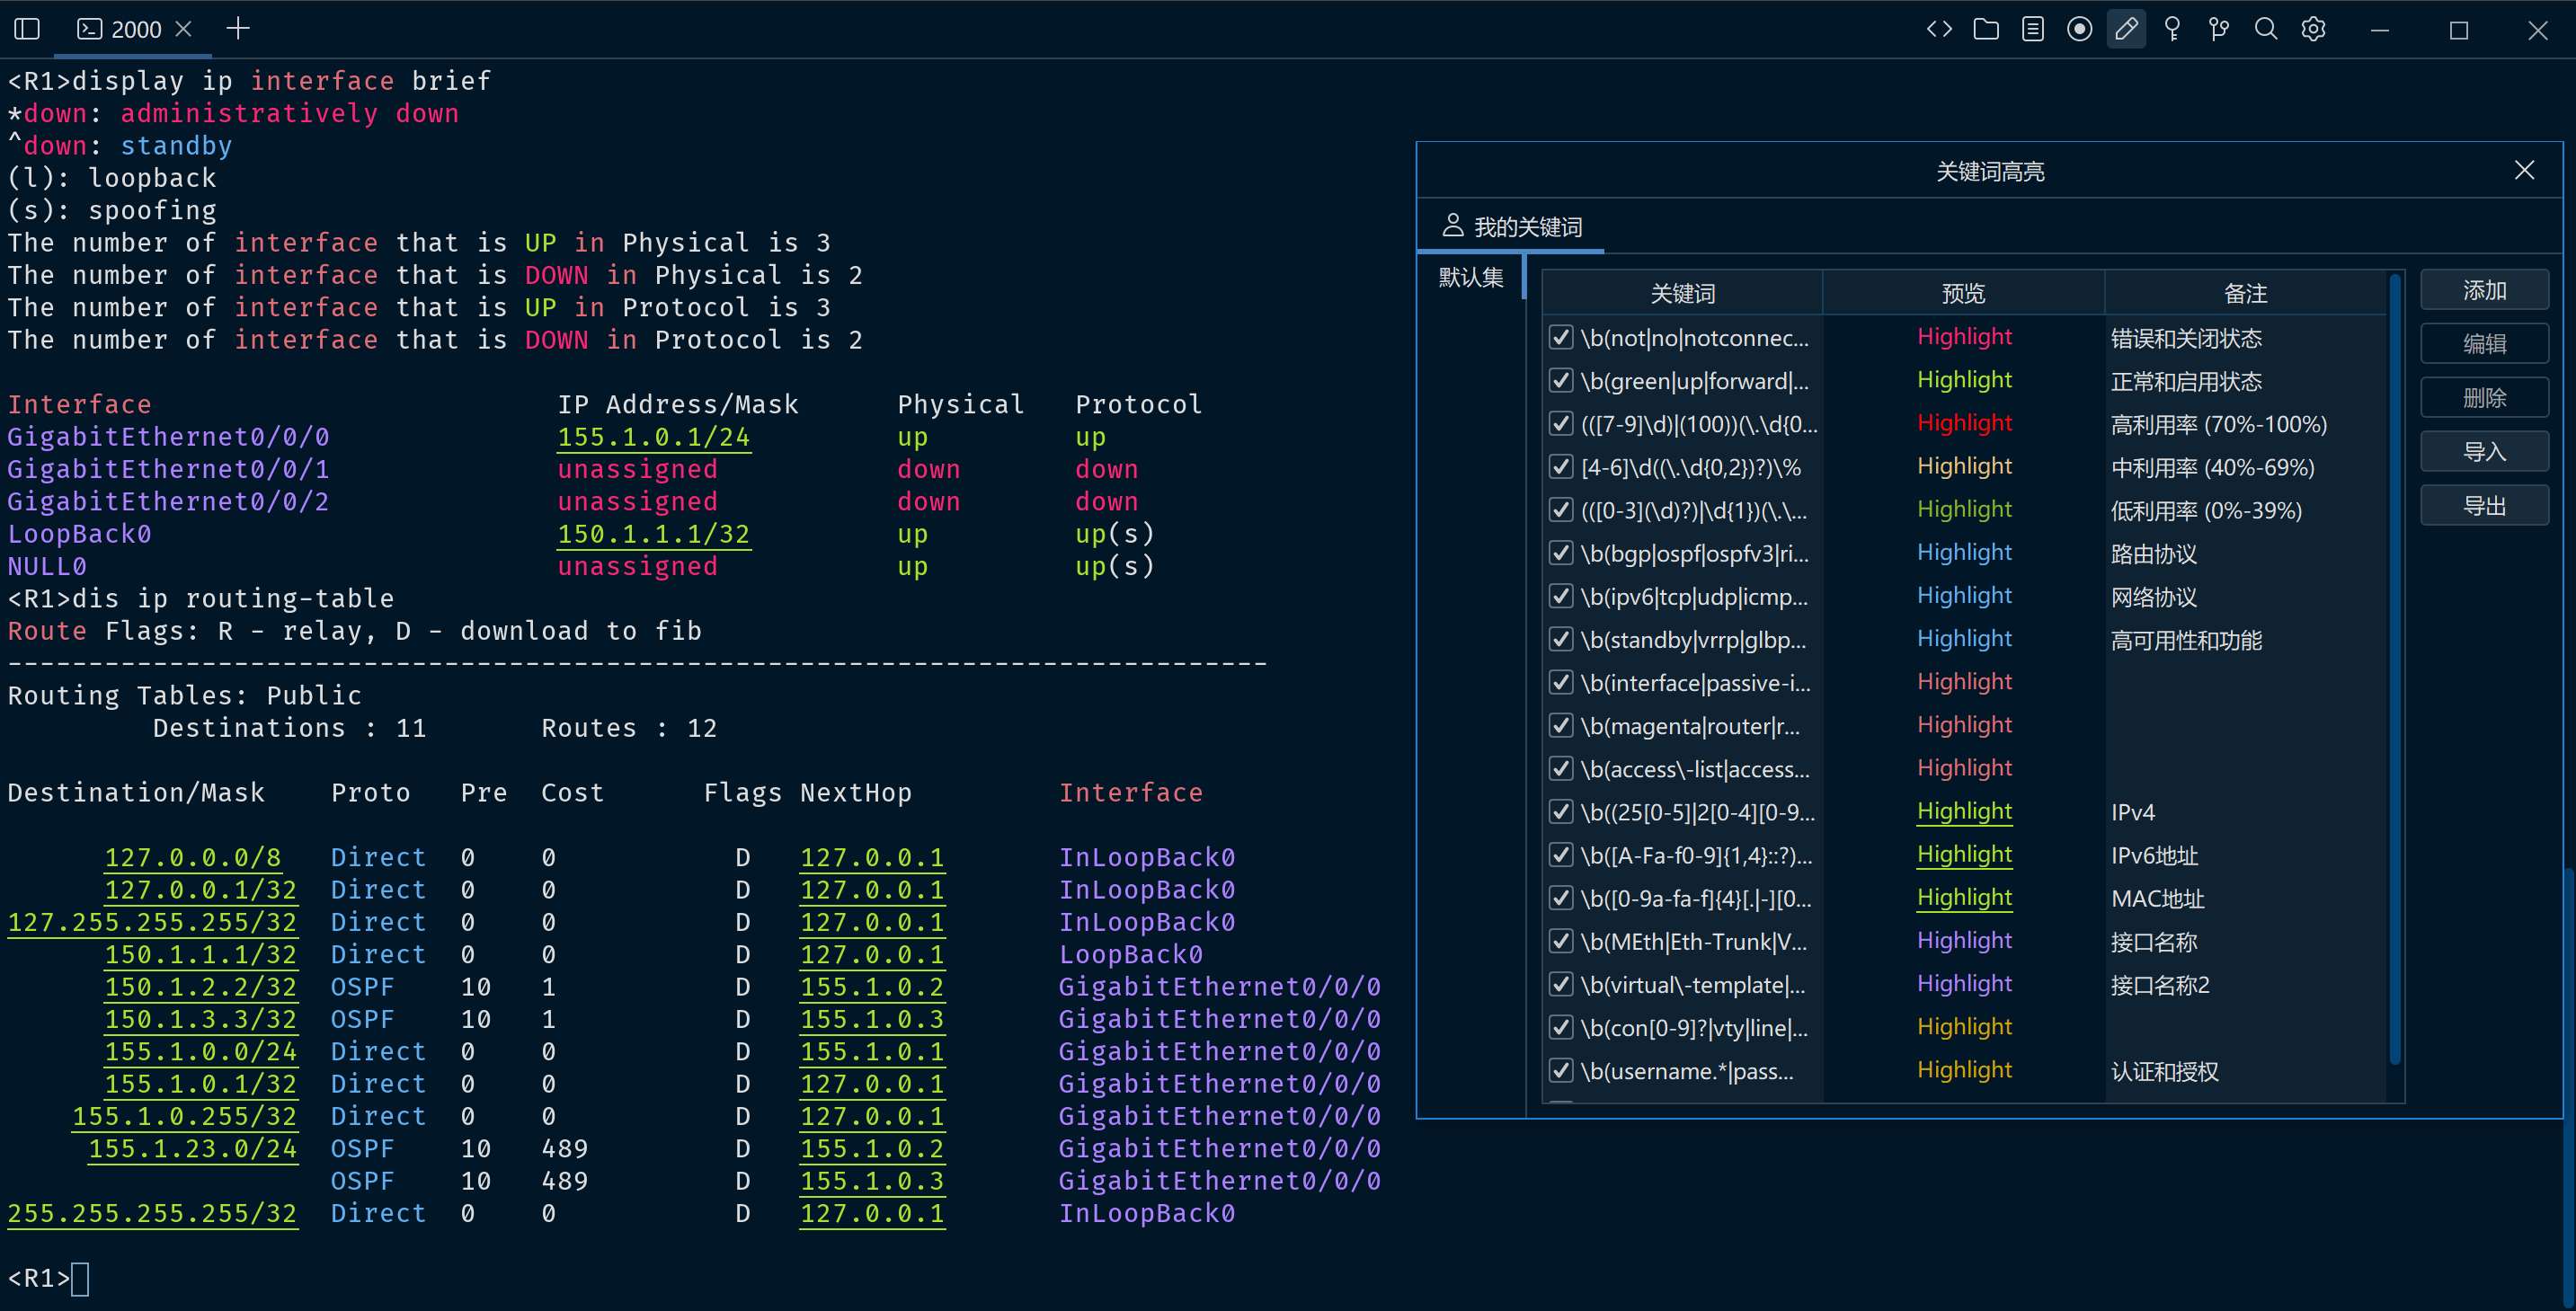Disable the 路由协议 keyword checkbox
2576x1311 pixels.
coord(1560,553)
